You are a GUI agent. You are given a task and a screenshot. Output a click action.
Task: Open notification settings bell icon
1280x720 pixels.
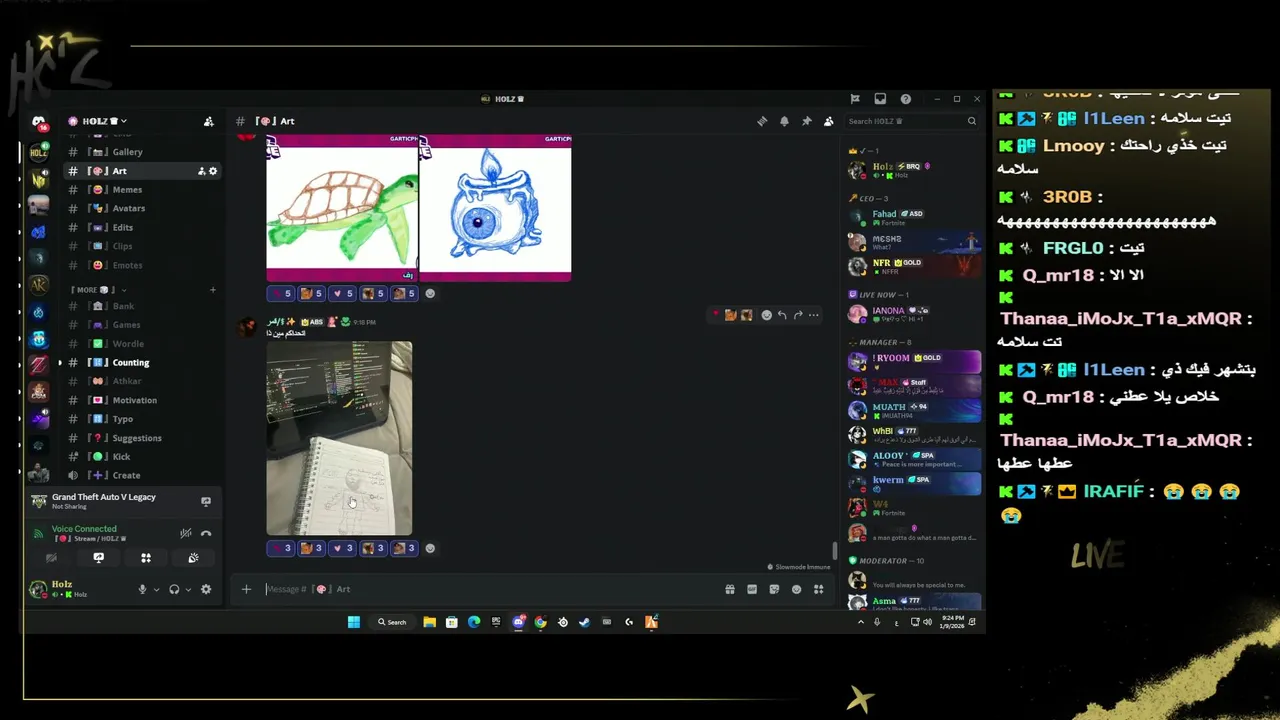[x=784, y=121]
